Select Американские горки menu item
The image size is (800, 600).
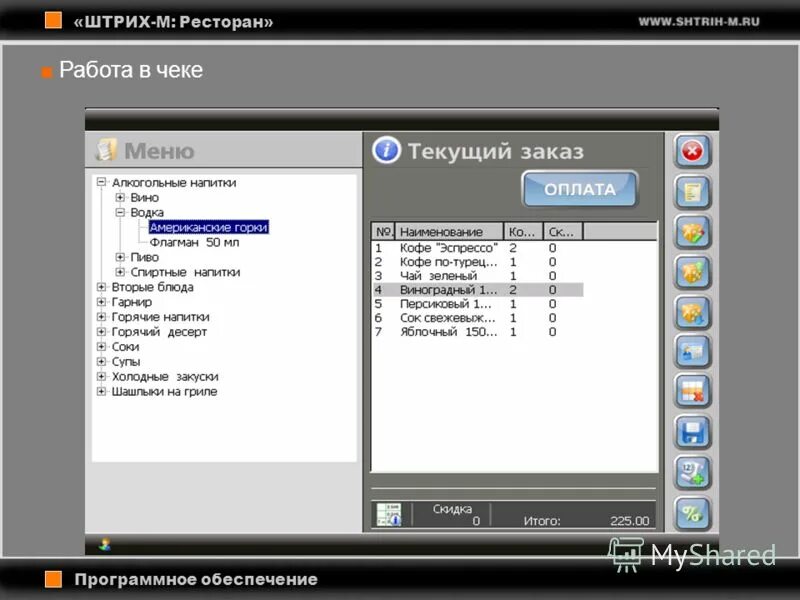click(208, 227)
